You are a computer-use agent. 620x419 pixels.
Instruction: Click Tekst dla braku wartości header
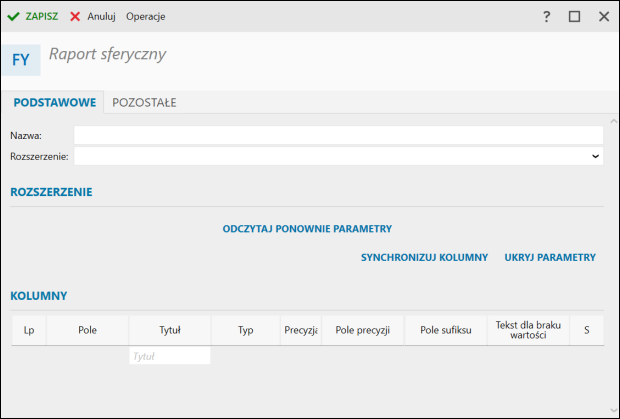[x=528, y=330]
